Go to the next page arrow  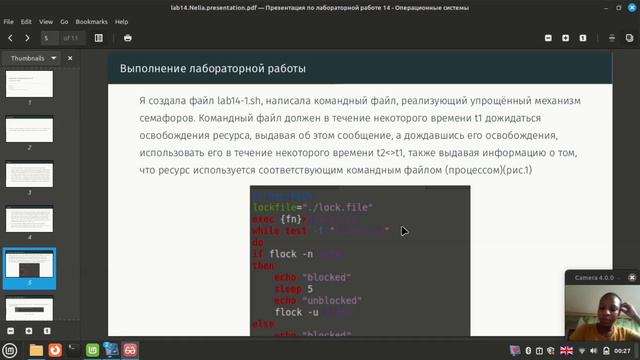[x=27, y=38]
